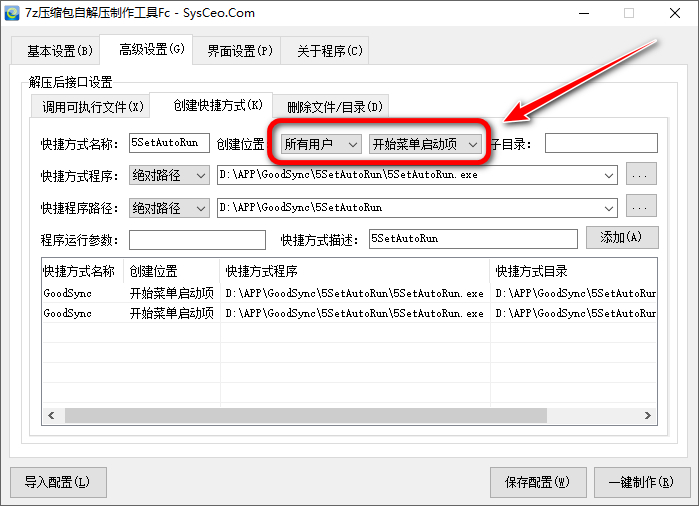Image resolution: width=699 pixels, height=506 pixels.
Task: Click the app icon in title bar
Action: [12, 13]
